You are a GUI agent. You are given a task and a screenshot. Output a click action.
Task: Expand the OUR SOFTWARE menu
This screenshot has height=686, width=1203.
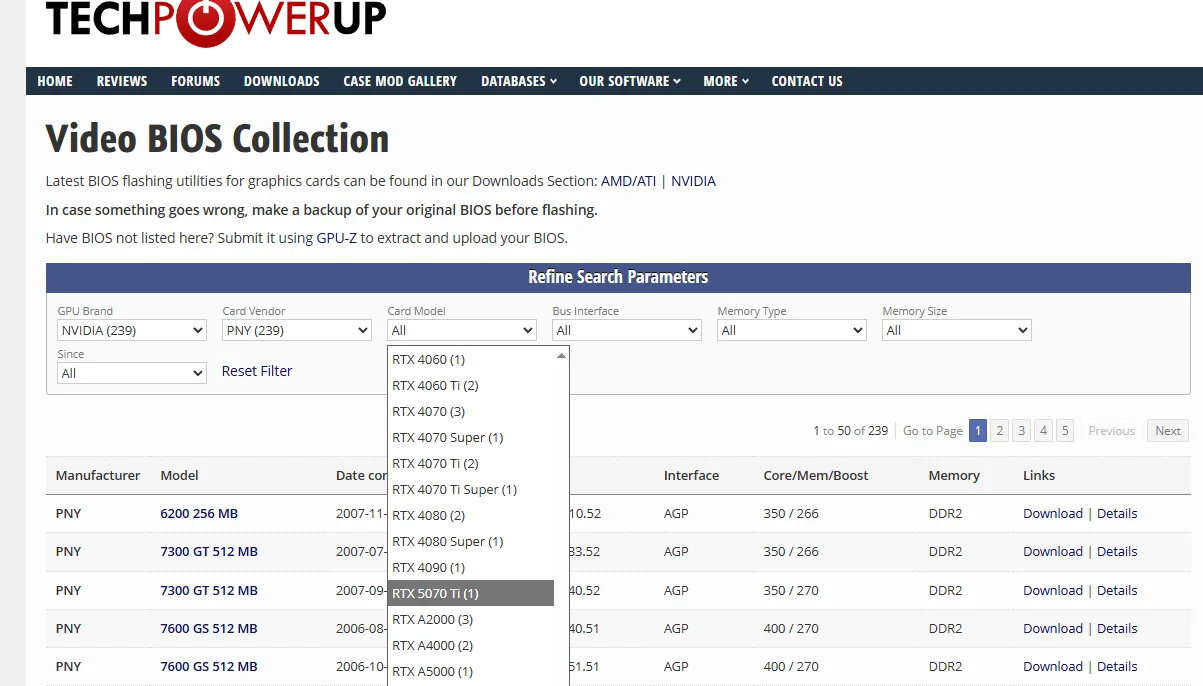pos(630,81)
